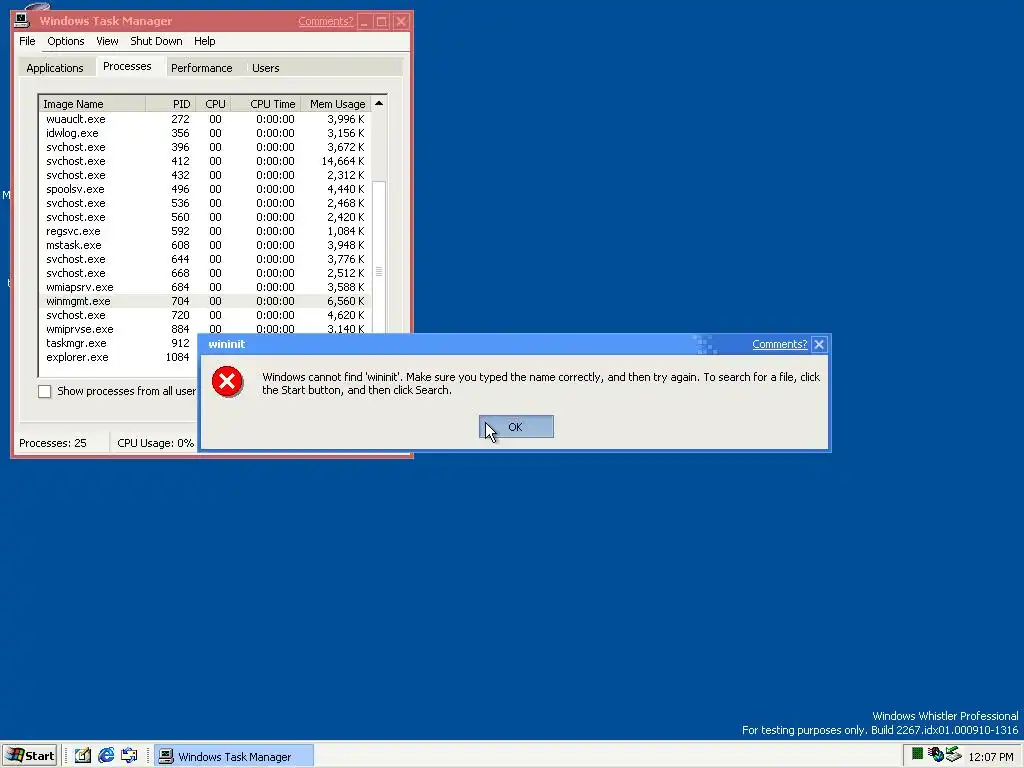Click the process list scroll up arrow
This screenshot has height=768, width=1024.
[x=379, y=103]
